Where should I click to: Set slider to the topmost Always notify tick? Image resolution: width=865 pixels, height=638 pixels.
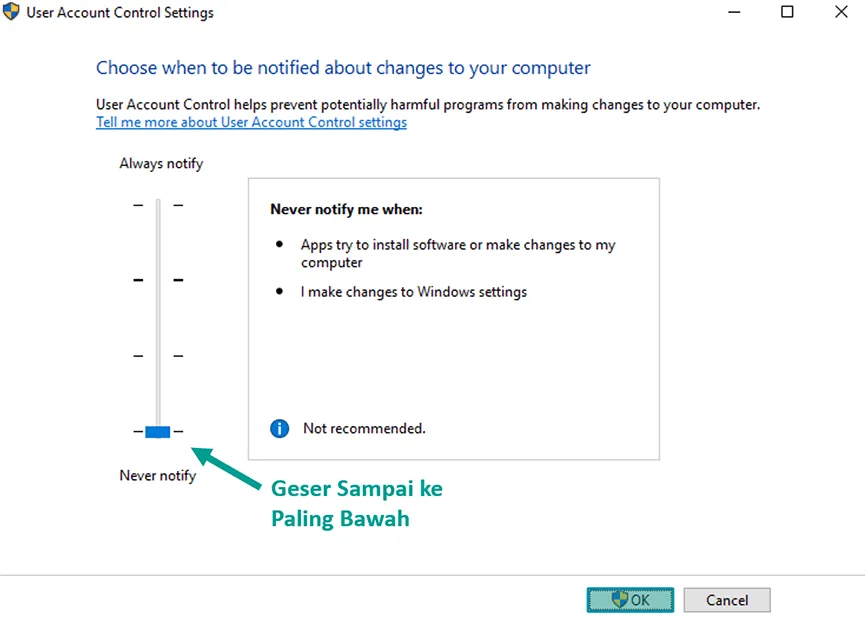pos(158,205)
